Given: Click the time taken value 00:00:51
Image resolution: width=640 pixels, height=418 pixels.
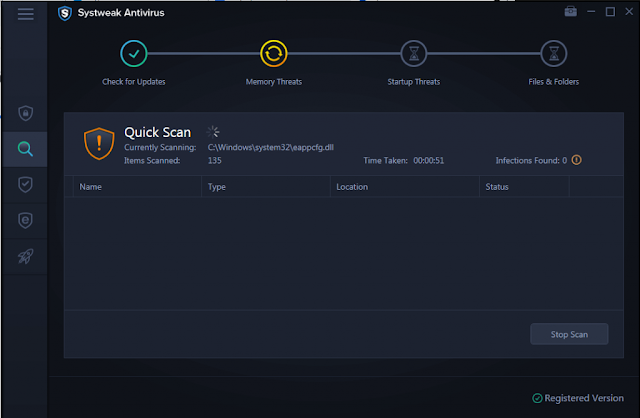Looking at the screenshot, I should [429, 160].
